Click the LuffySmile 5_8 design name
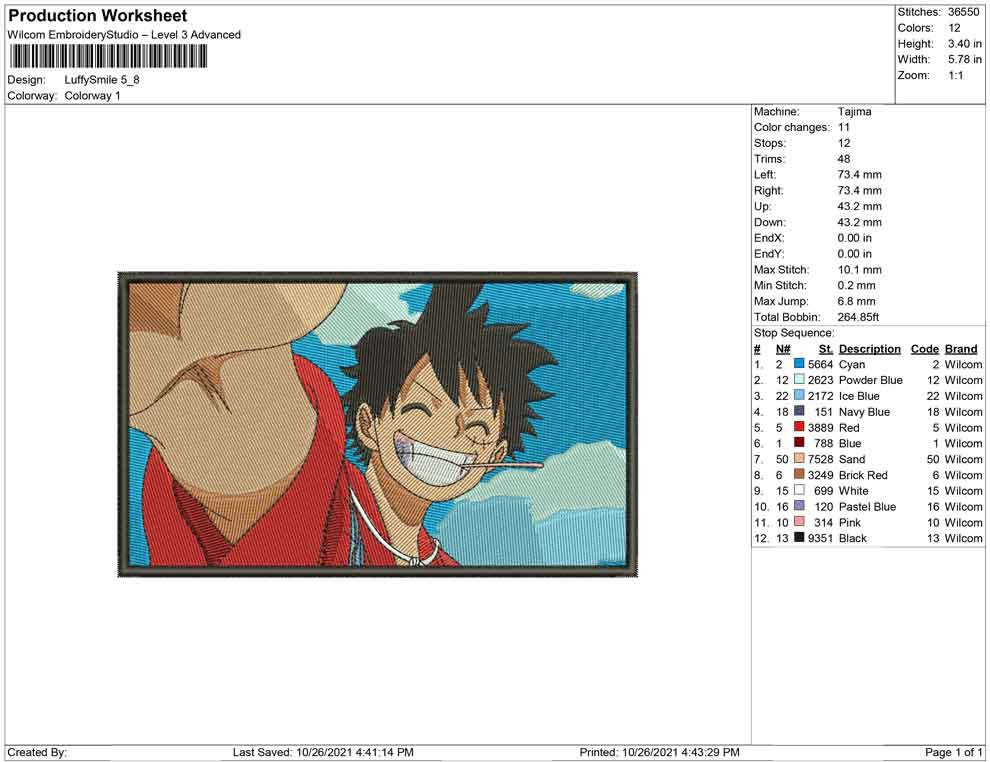Image resolution: width=990 pixels, height=762 pixels. pos(102,80)
